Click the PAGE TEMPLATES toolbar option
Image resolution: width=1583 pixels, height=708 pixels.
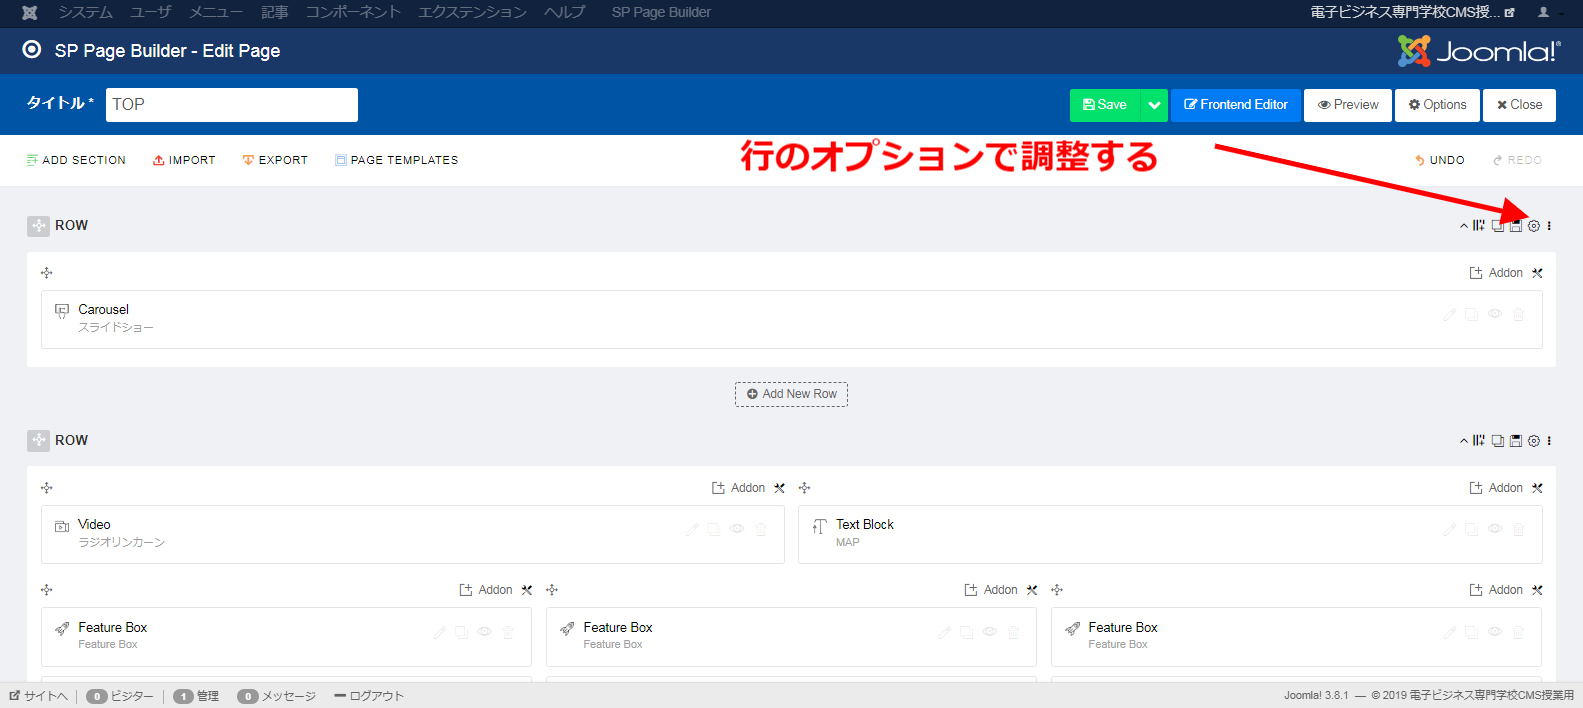396,160
